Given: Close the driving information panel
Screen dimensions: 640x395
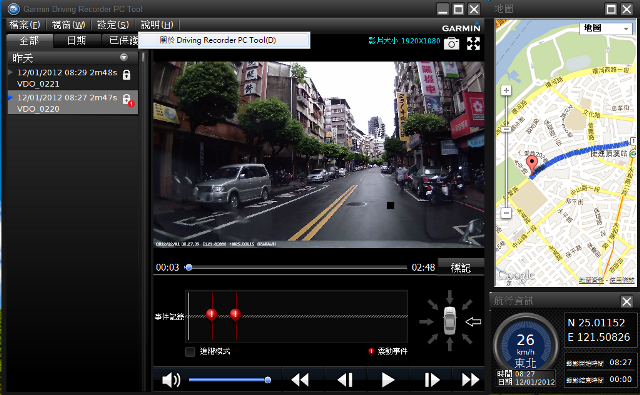Looking at the screenshot, I should (627, 302).
